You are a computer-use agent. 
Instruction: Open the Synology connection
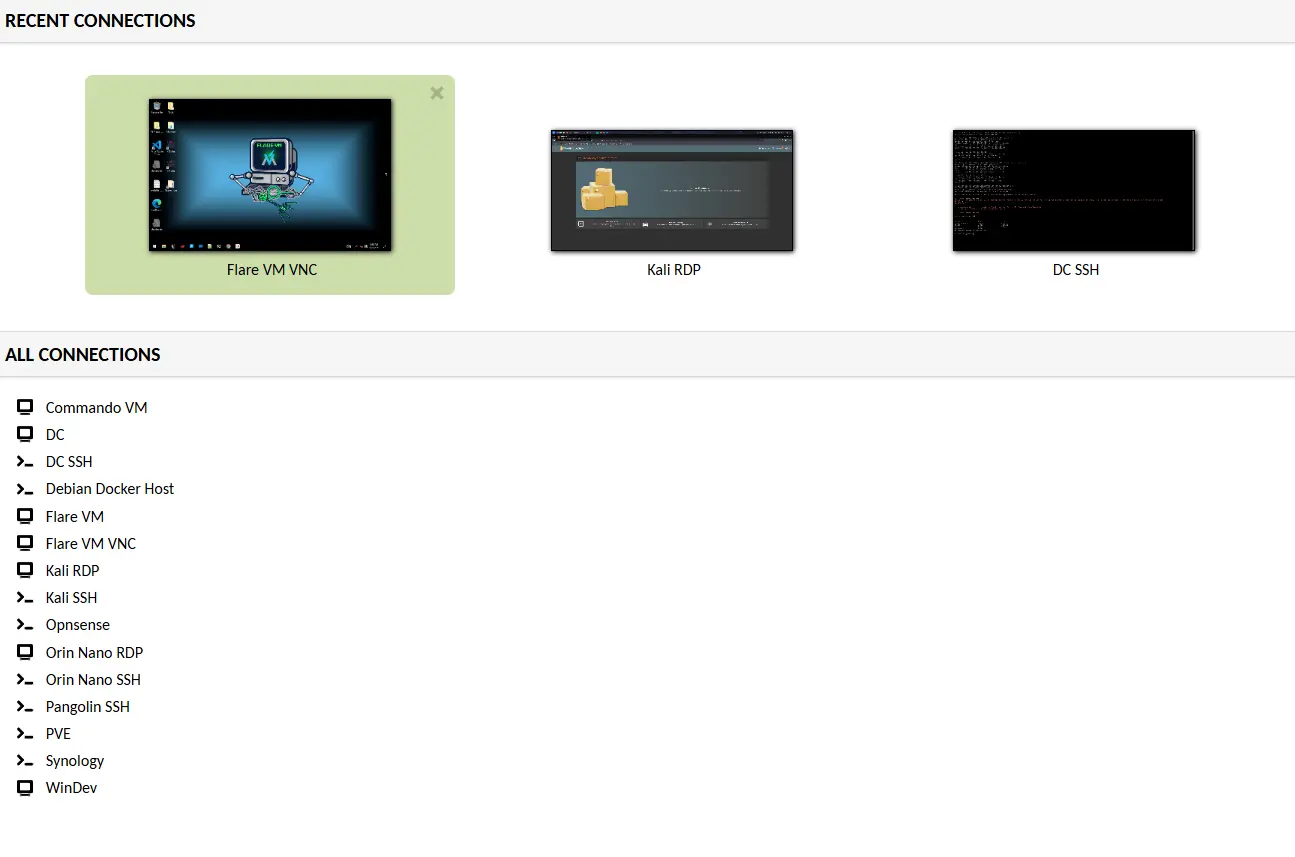coord(75,761)
